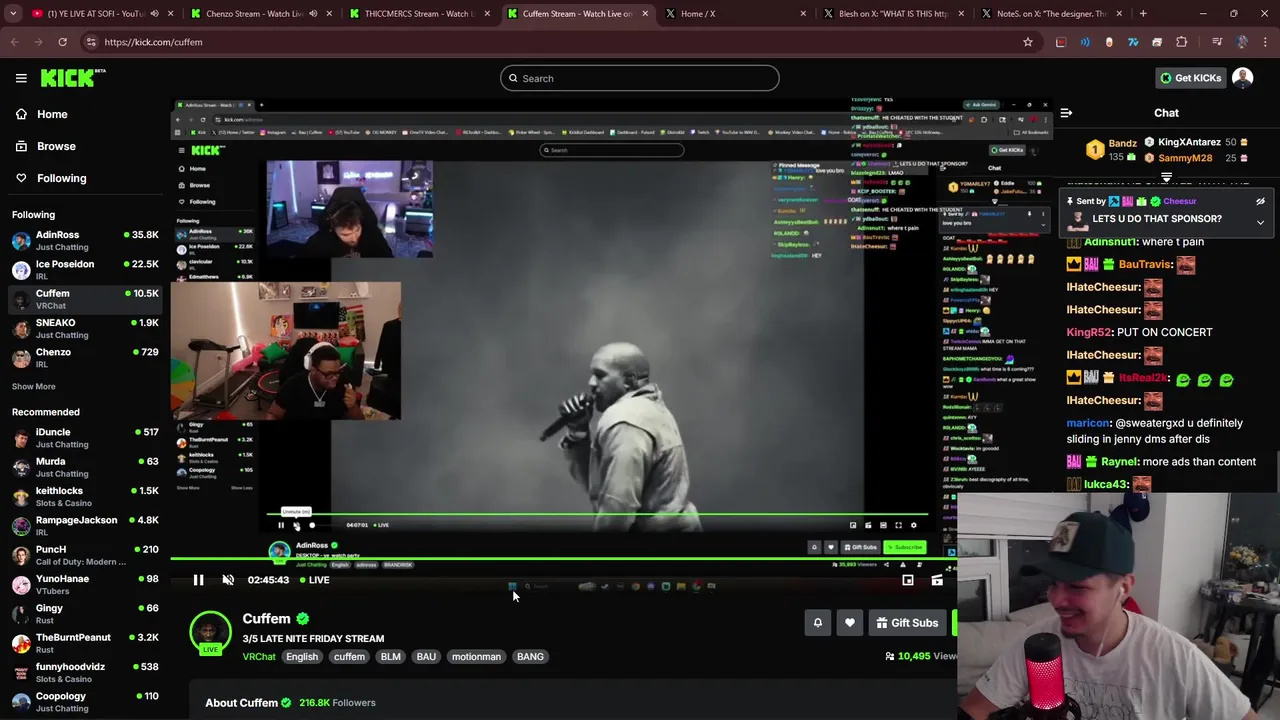Turn on notifications with the bell button
The image size is (1280, 720).
coord(817,623)
